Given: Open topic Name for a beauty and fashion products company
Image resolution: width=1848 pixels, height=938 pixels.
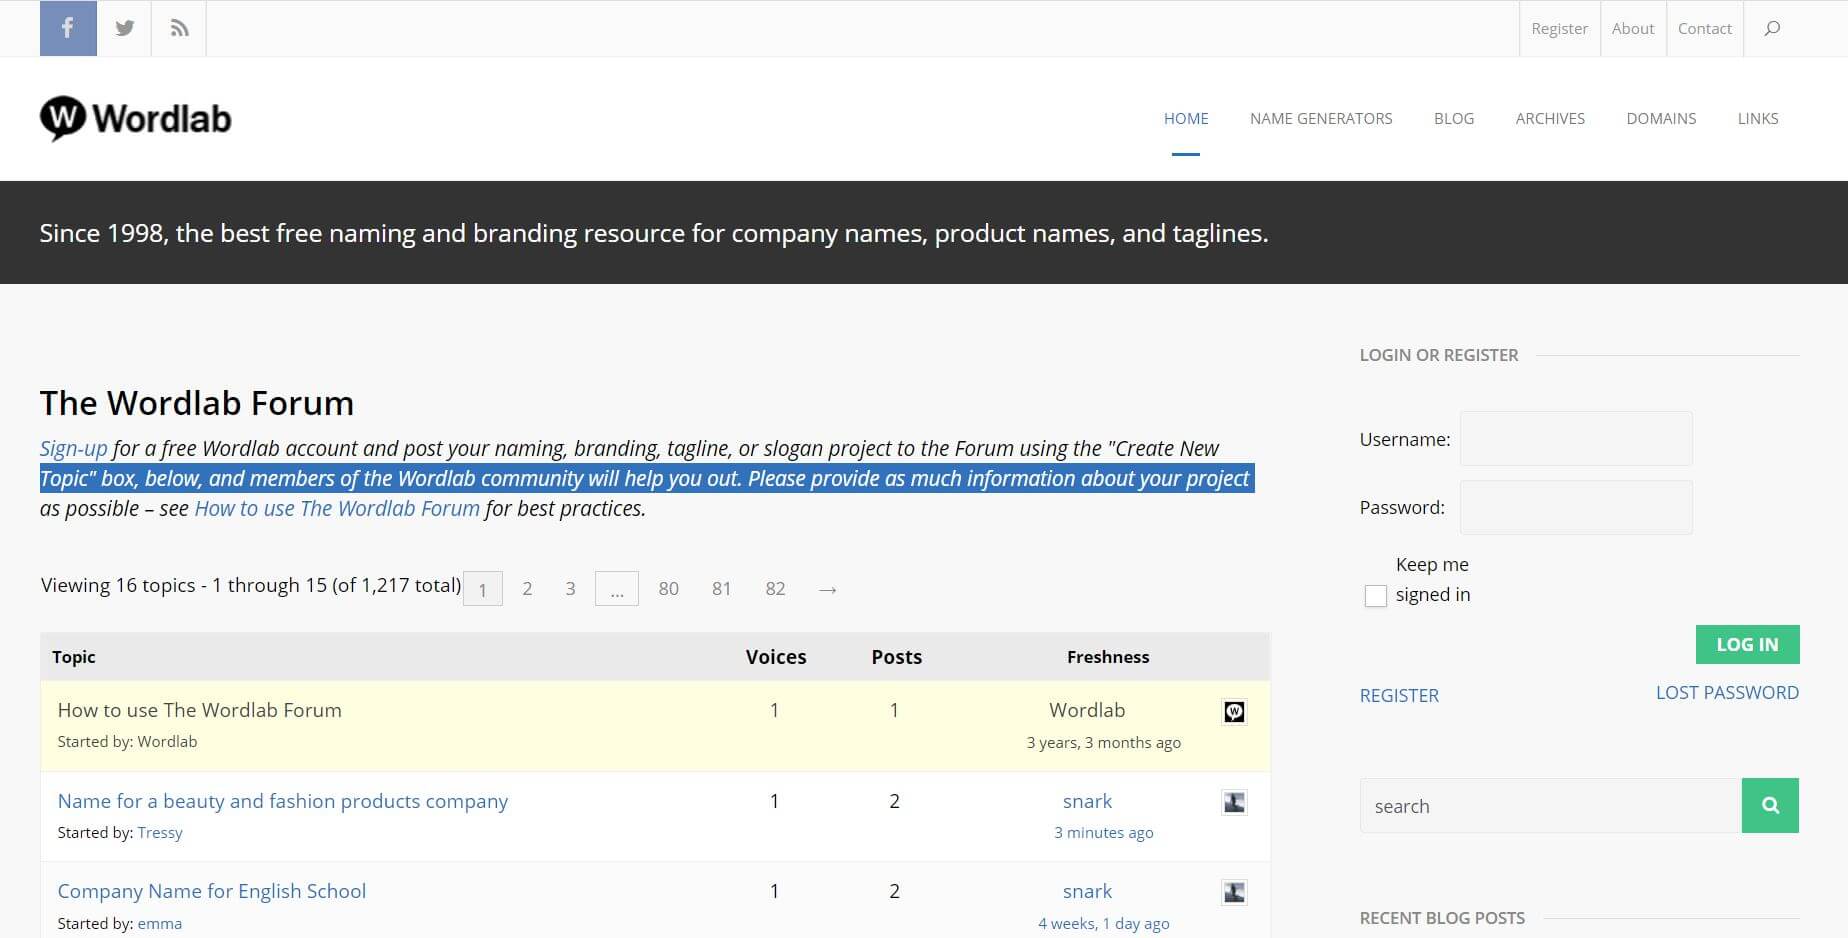Looking at the screenshot, I should (283, 801).
